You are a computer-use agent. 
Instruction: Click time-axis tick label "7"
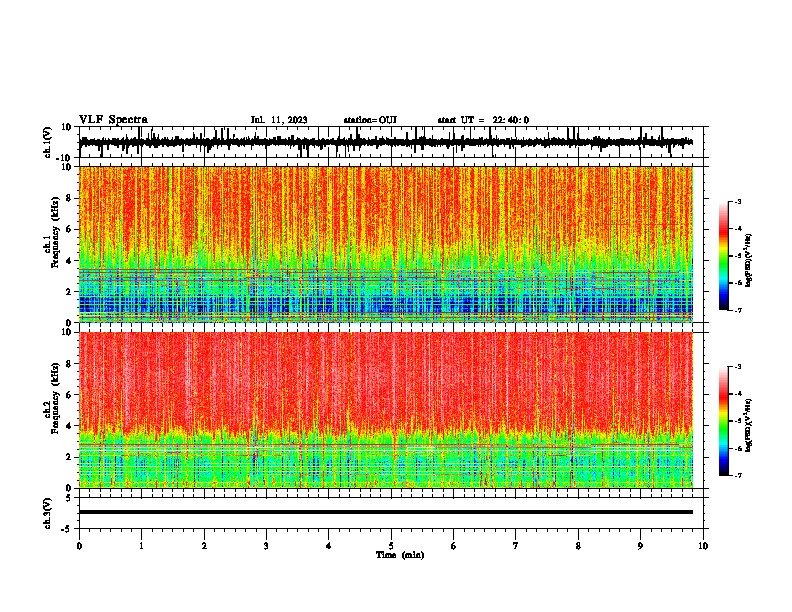[516, 546]
